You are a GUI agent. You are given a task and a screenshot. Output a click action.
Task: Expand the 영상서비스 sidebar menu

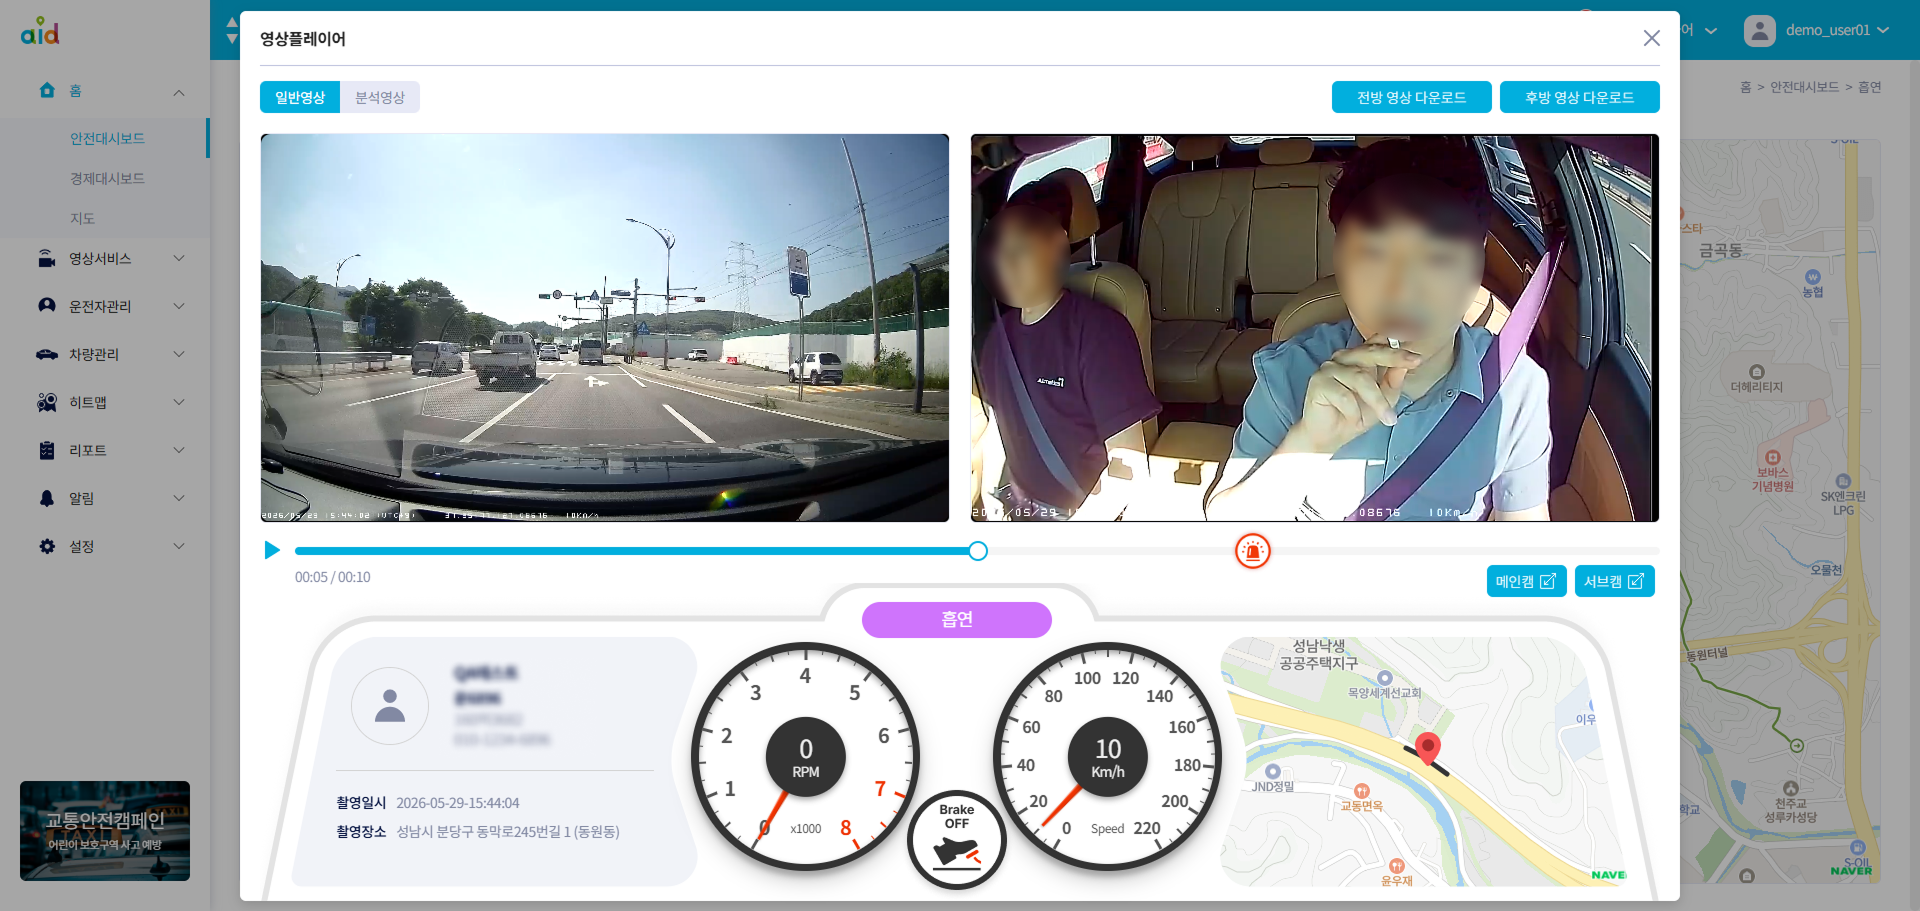point(105,258)
